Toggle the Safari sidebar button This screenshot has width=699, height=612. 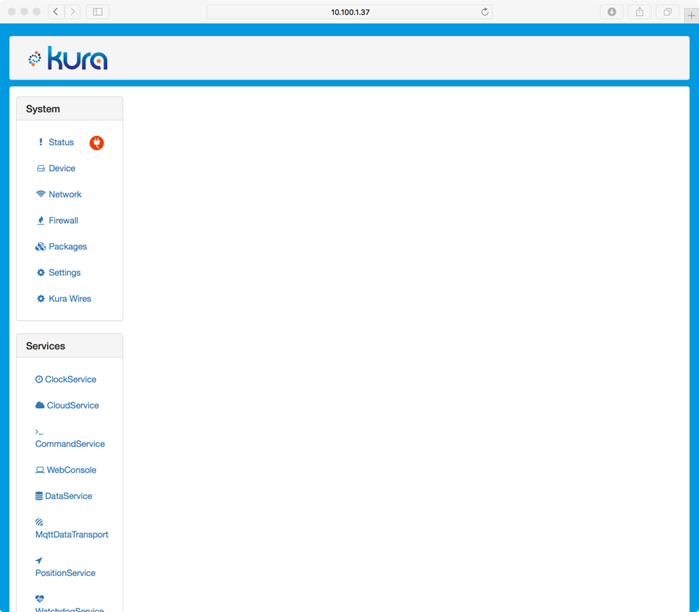98,12
